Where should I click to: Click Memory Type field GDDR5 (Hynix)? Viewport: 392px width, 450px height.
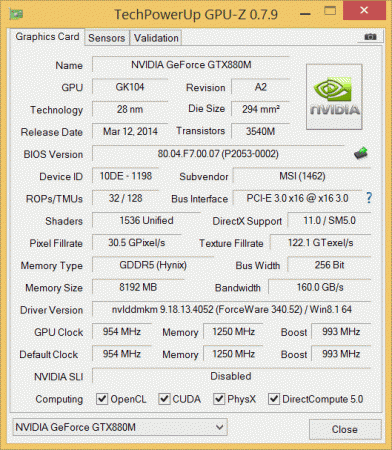pos(153,265)
